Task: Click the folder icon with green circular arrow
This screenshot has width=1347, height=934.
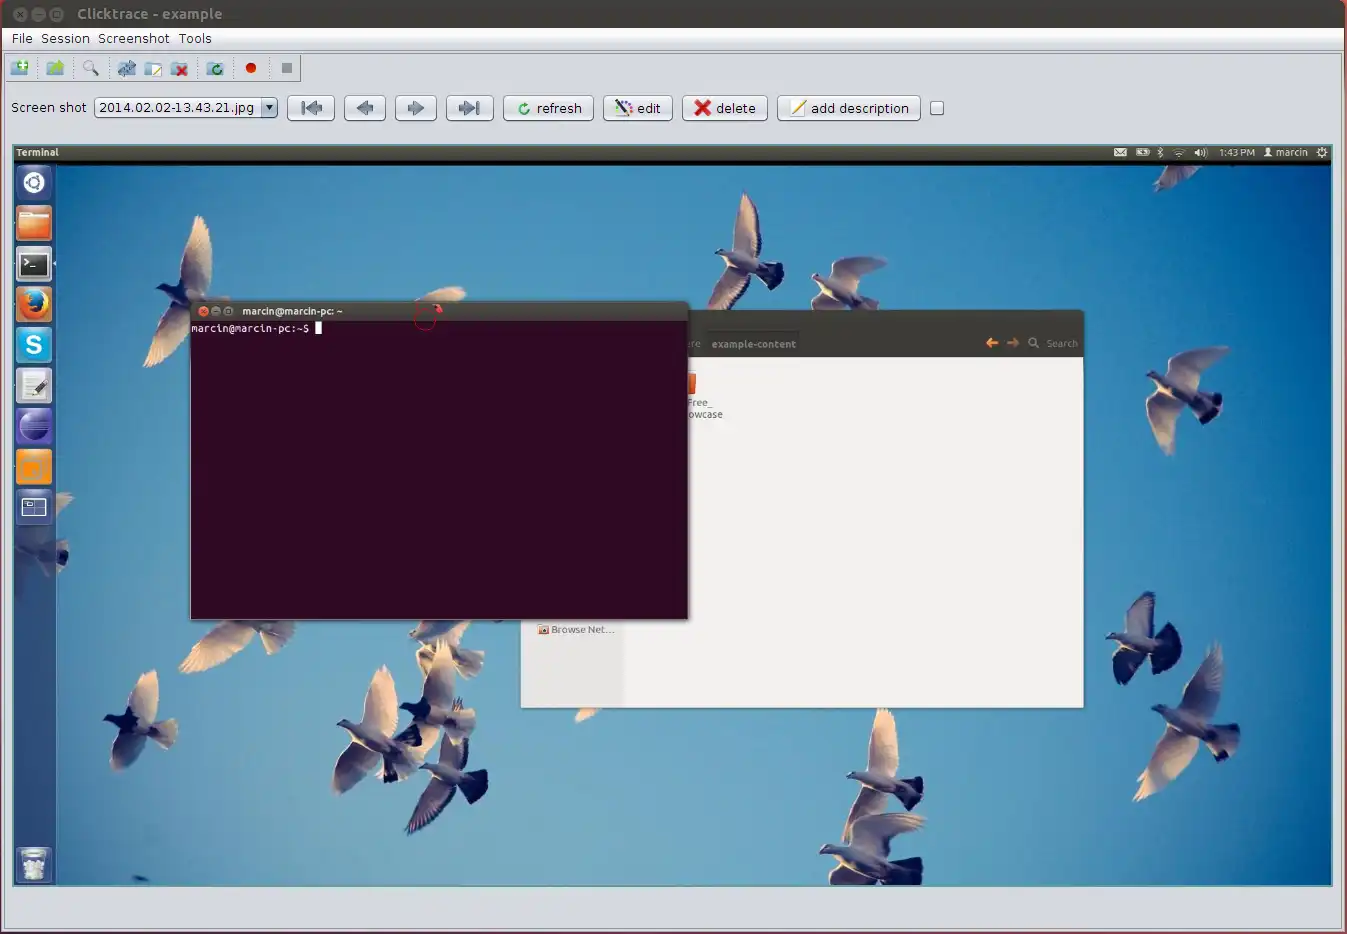Action: 215,68
